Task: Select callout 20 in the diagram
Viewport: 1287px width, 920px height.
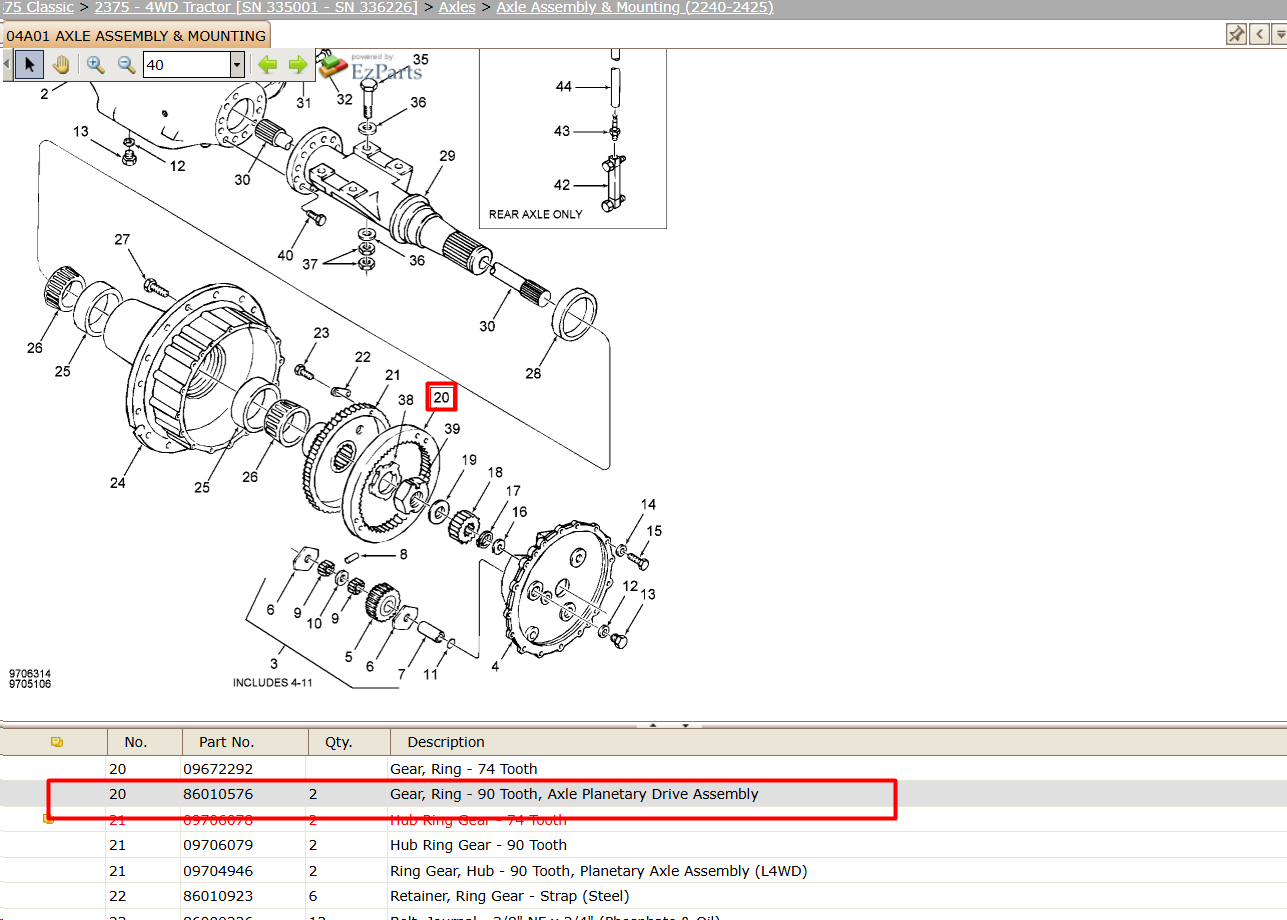Action: [x=442, y=398]
